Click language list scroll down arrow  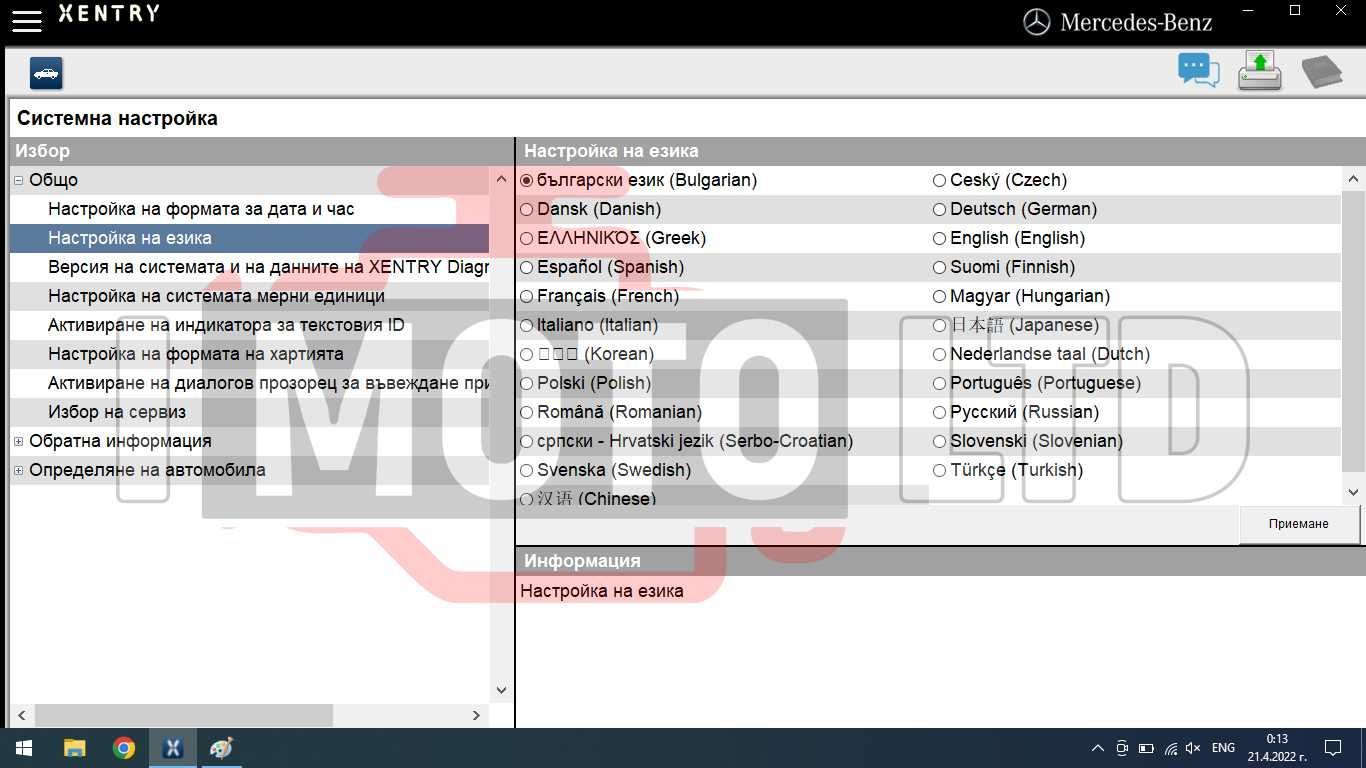click(x=1353, y=492)
